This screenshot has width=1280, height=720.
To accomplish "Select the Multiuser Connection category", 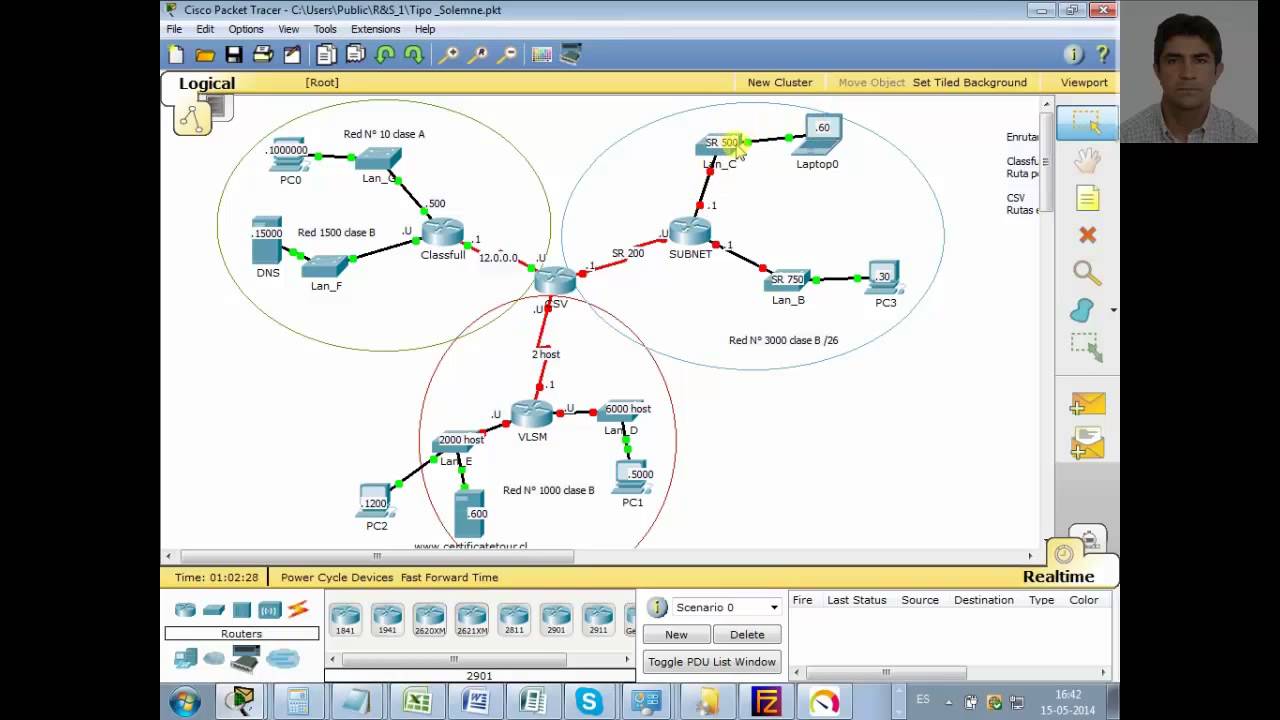I will click(283, 658).
